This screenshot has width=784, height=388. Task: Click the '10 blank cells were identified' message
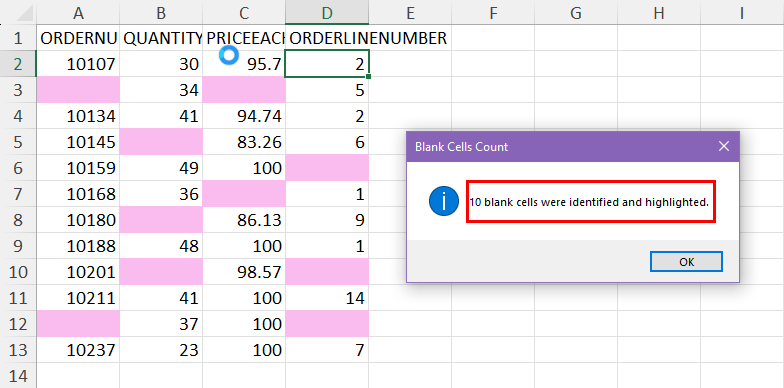coord(589,202)
